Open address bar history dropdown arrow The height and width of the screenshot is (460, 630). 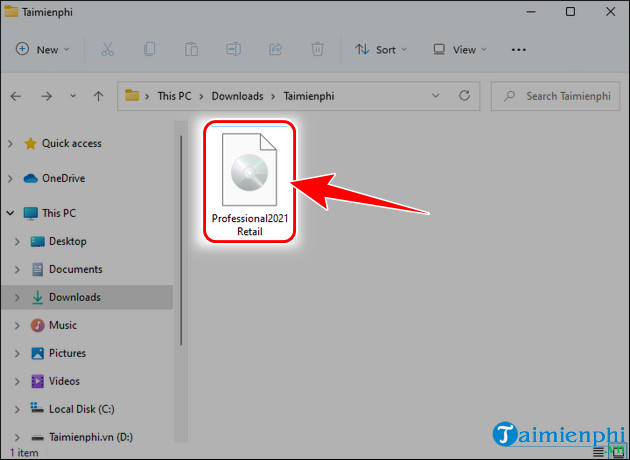coord(436,96)
